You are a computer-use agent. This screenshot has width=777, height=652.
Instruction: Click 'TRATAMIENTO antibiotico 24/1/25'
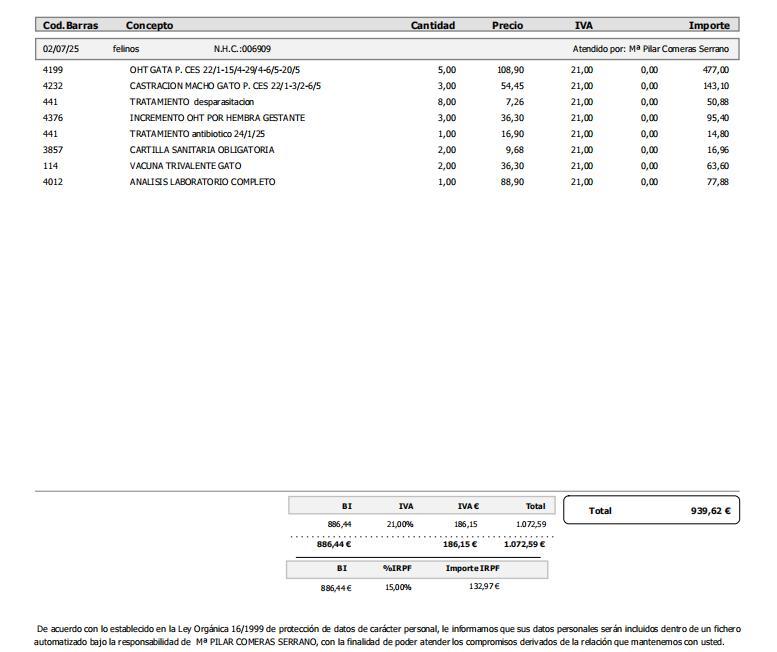point(197,134)
